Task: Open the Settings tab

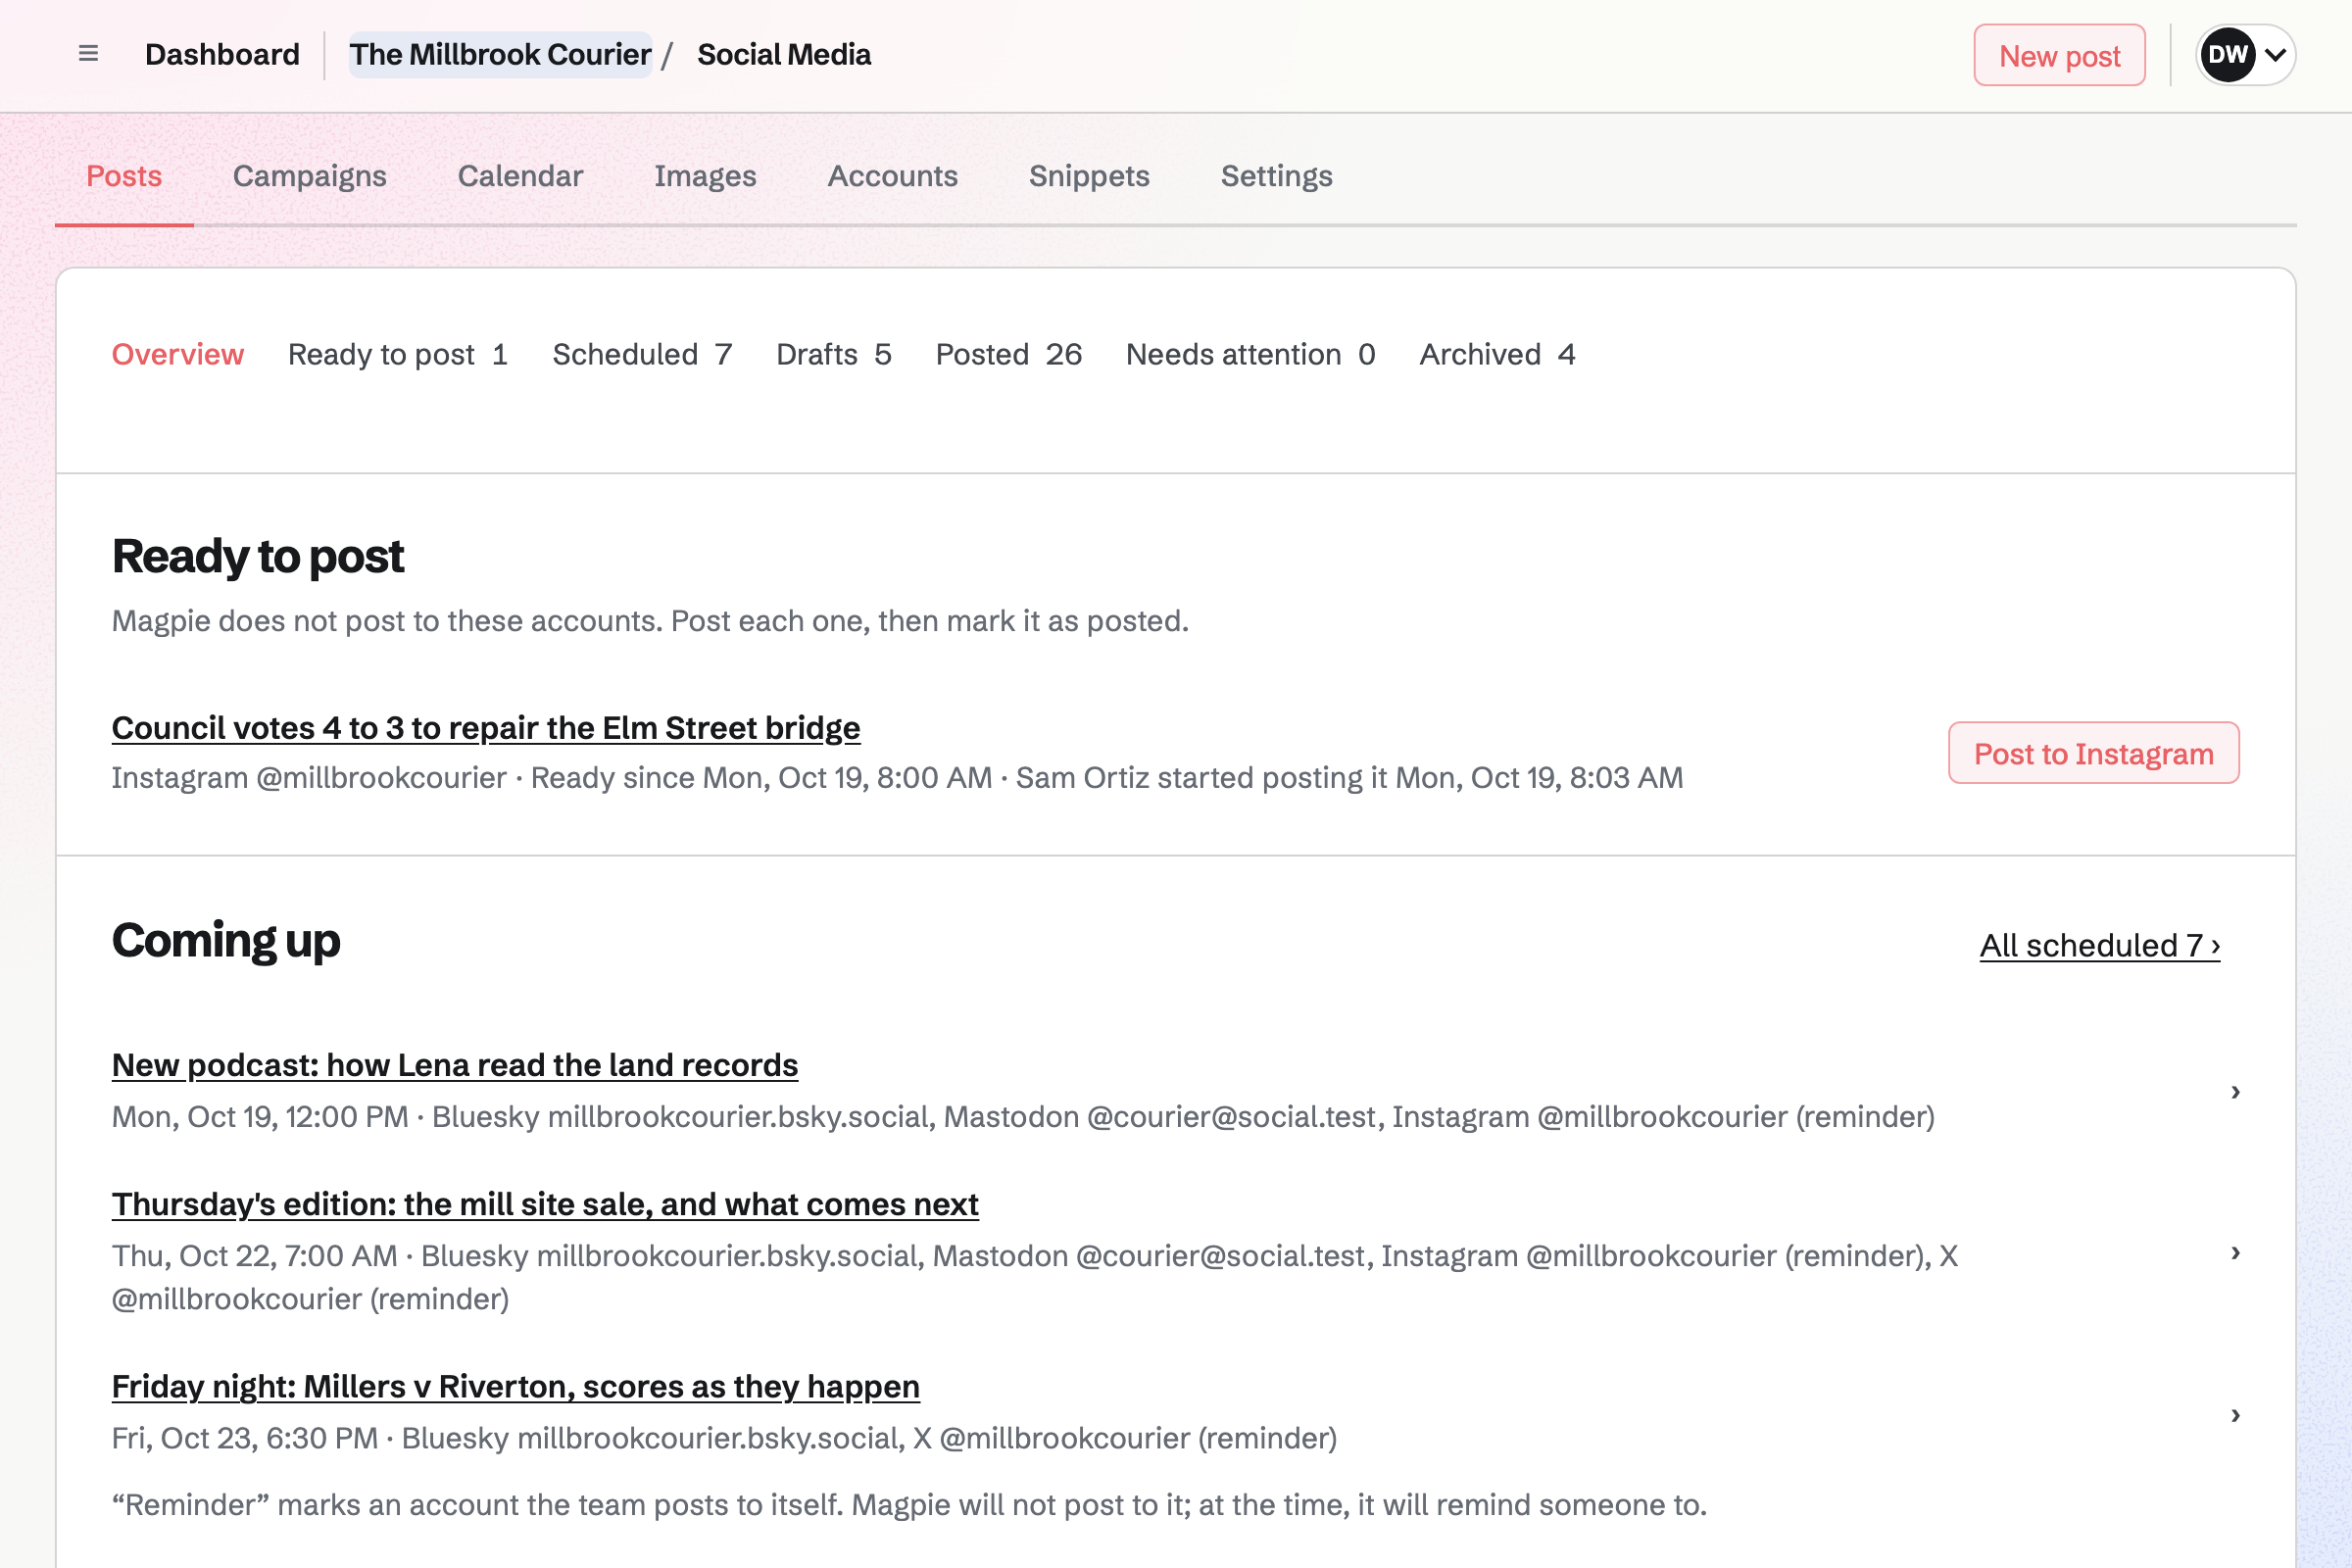Action: pos(1276,176)
